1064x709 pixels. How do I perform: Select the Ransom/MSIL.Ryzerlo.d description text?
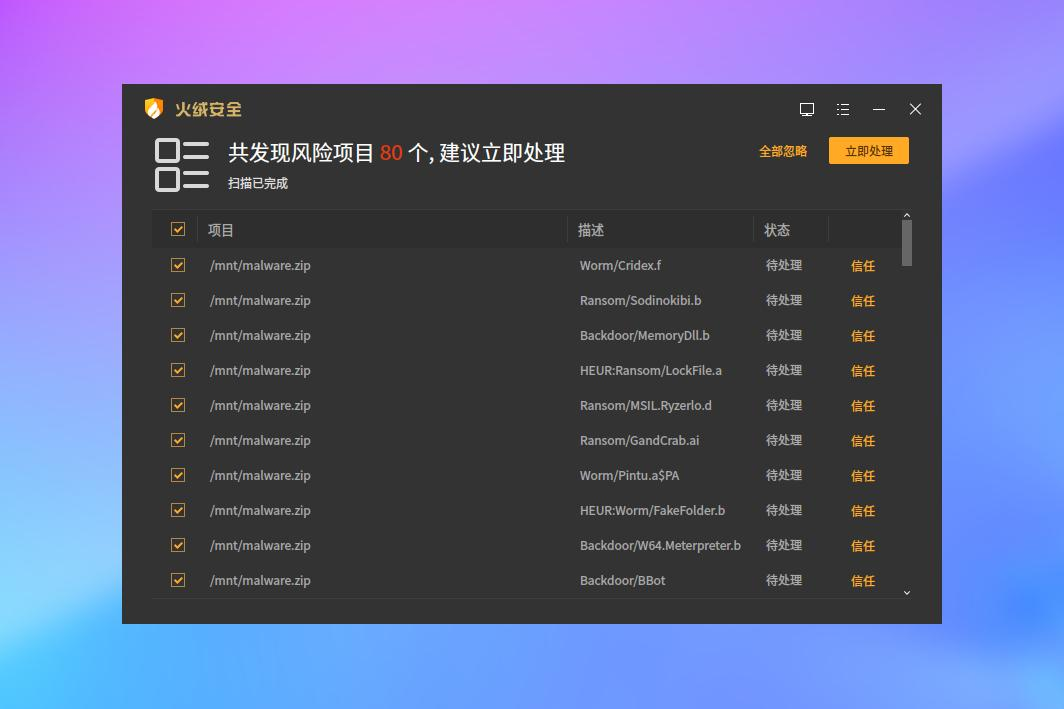pyautogui.click(x=645, y=405)
